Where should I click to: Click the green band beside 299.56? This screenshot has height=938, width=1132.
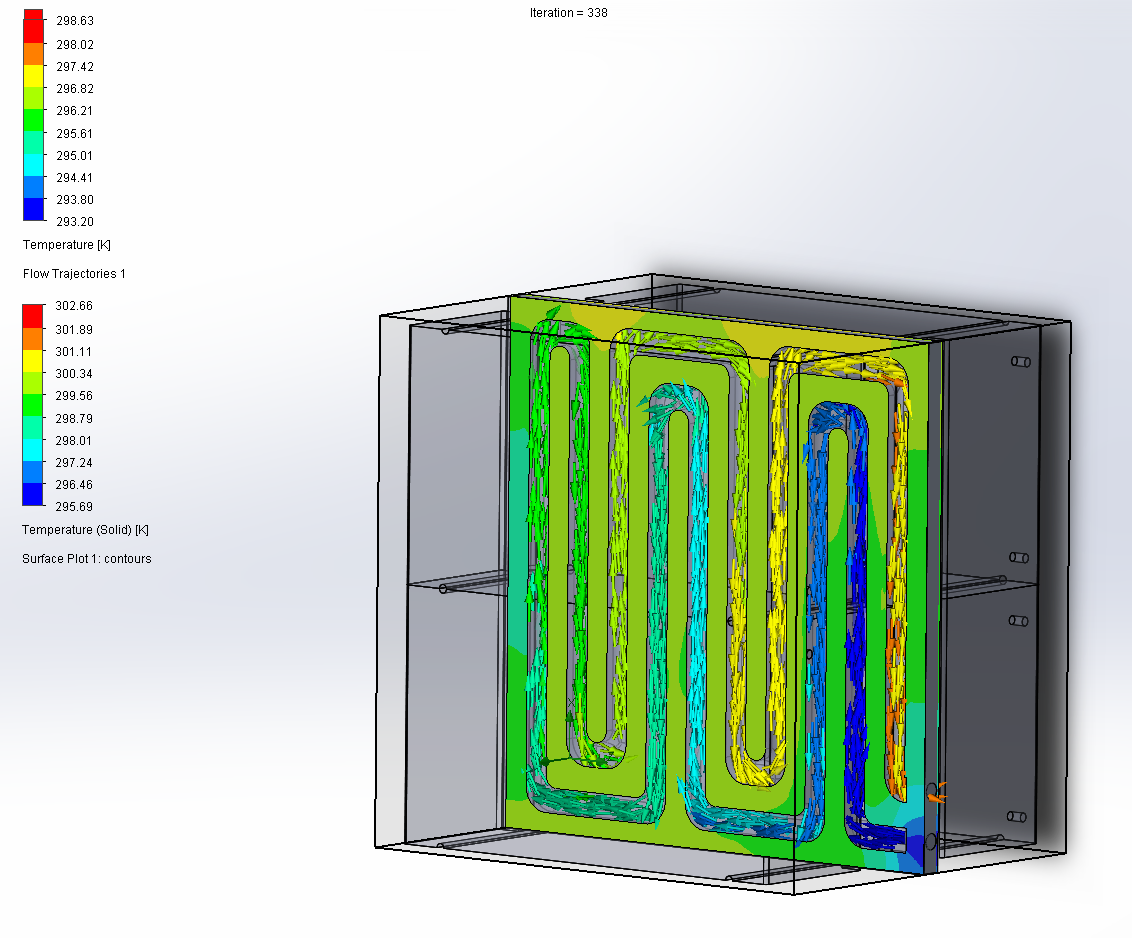33,405
